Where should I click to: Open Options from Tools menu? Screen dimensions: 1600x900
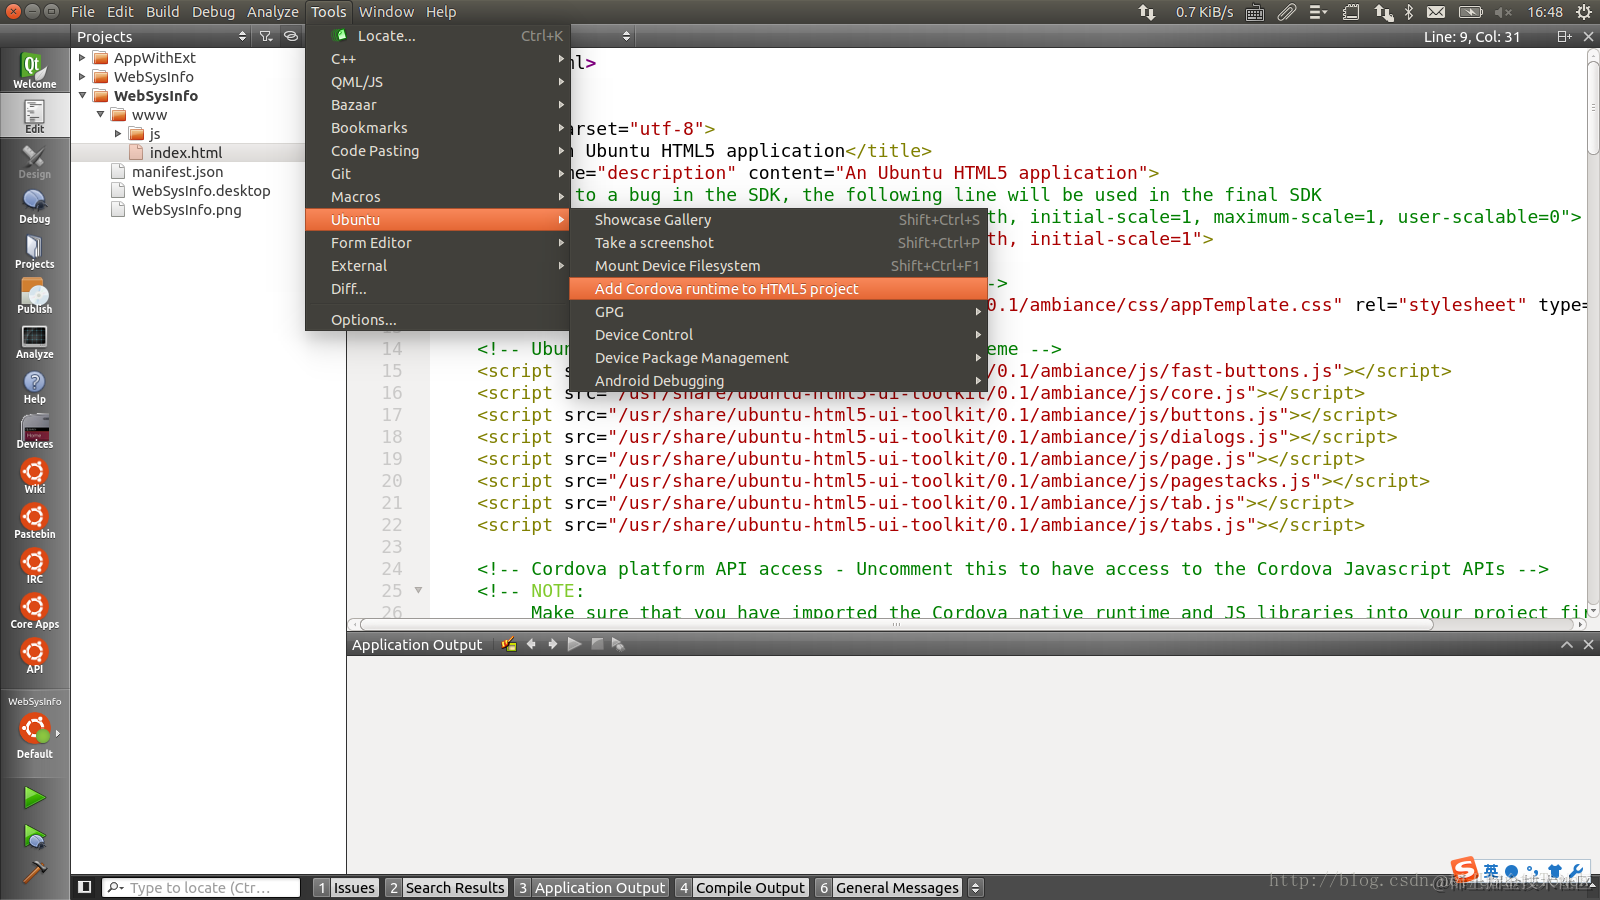click(x=437, y=320)
